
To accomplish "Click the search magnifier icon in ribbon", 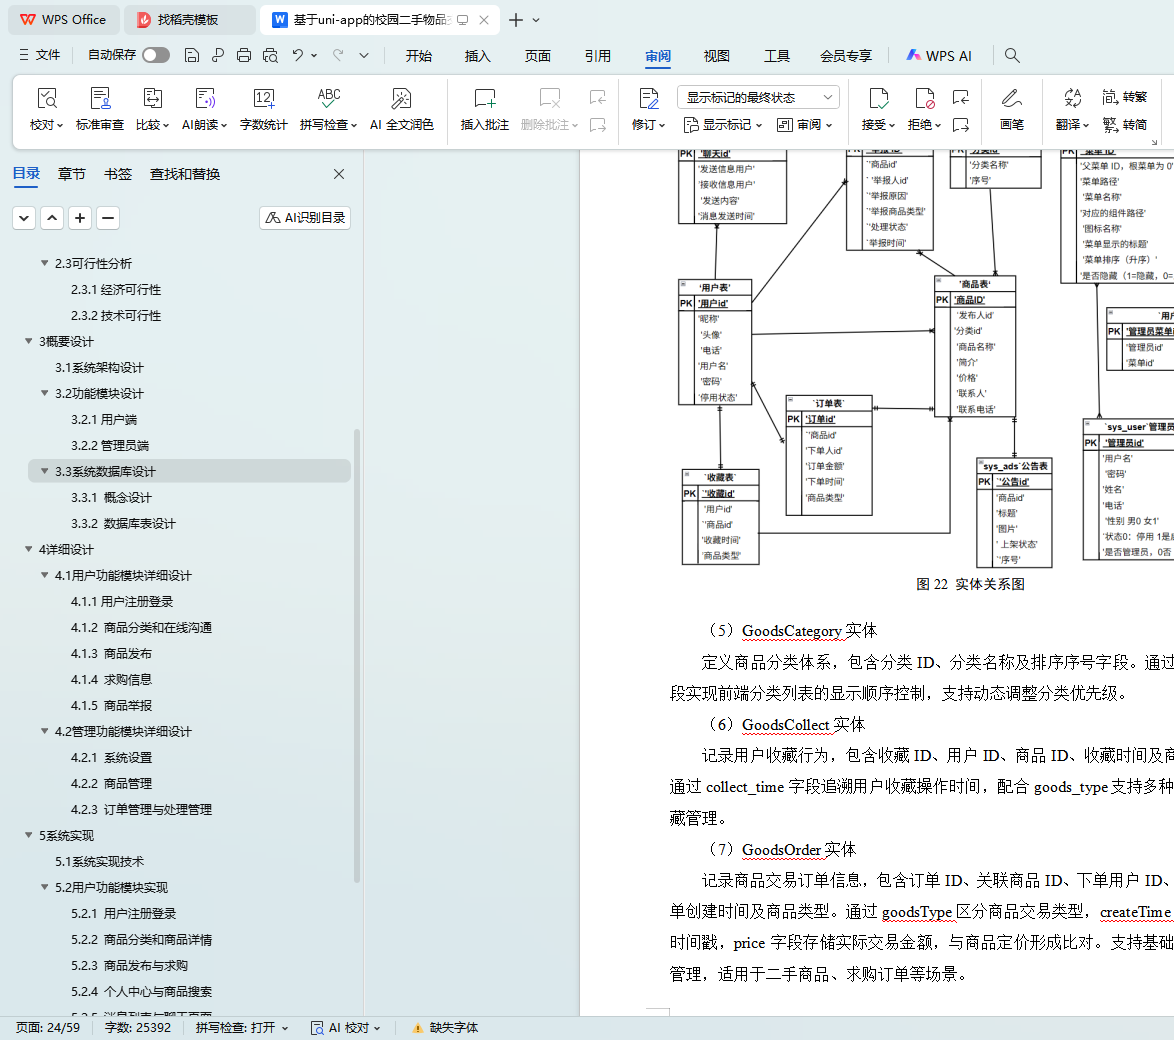I will pos(1012,56).
